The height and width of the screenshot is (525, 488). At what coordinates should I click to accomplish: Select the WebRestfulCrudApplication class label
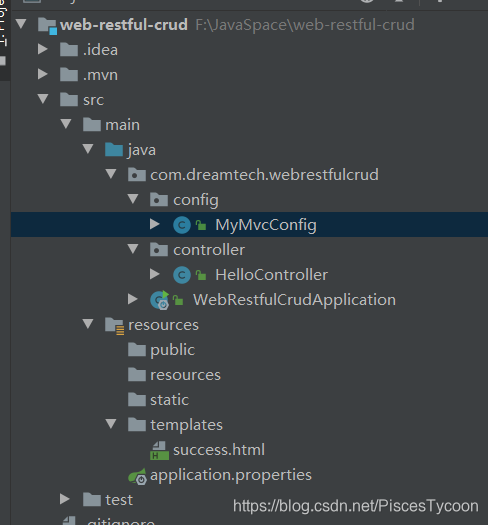tap(294, 300)
